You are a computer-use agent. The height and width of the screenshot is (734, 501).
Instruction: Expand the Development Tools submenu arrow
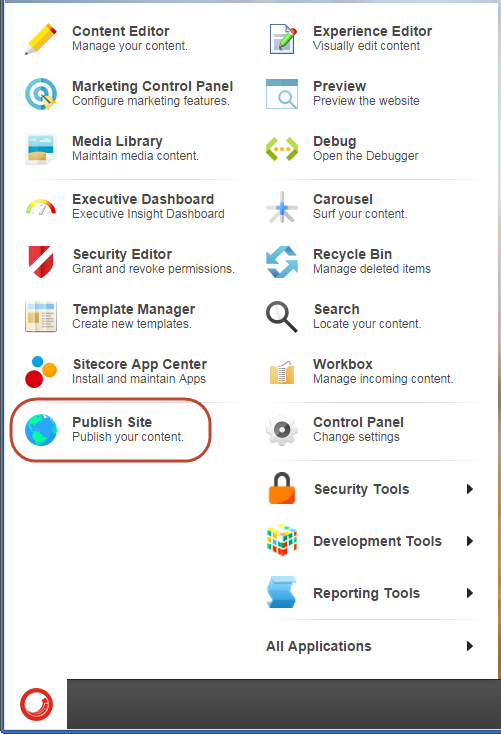pos(470,541)
